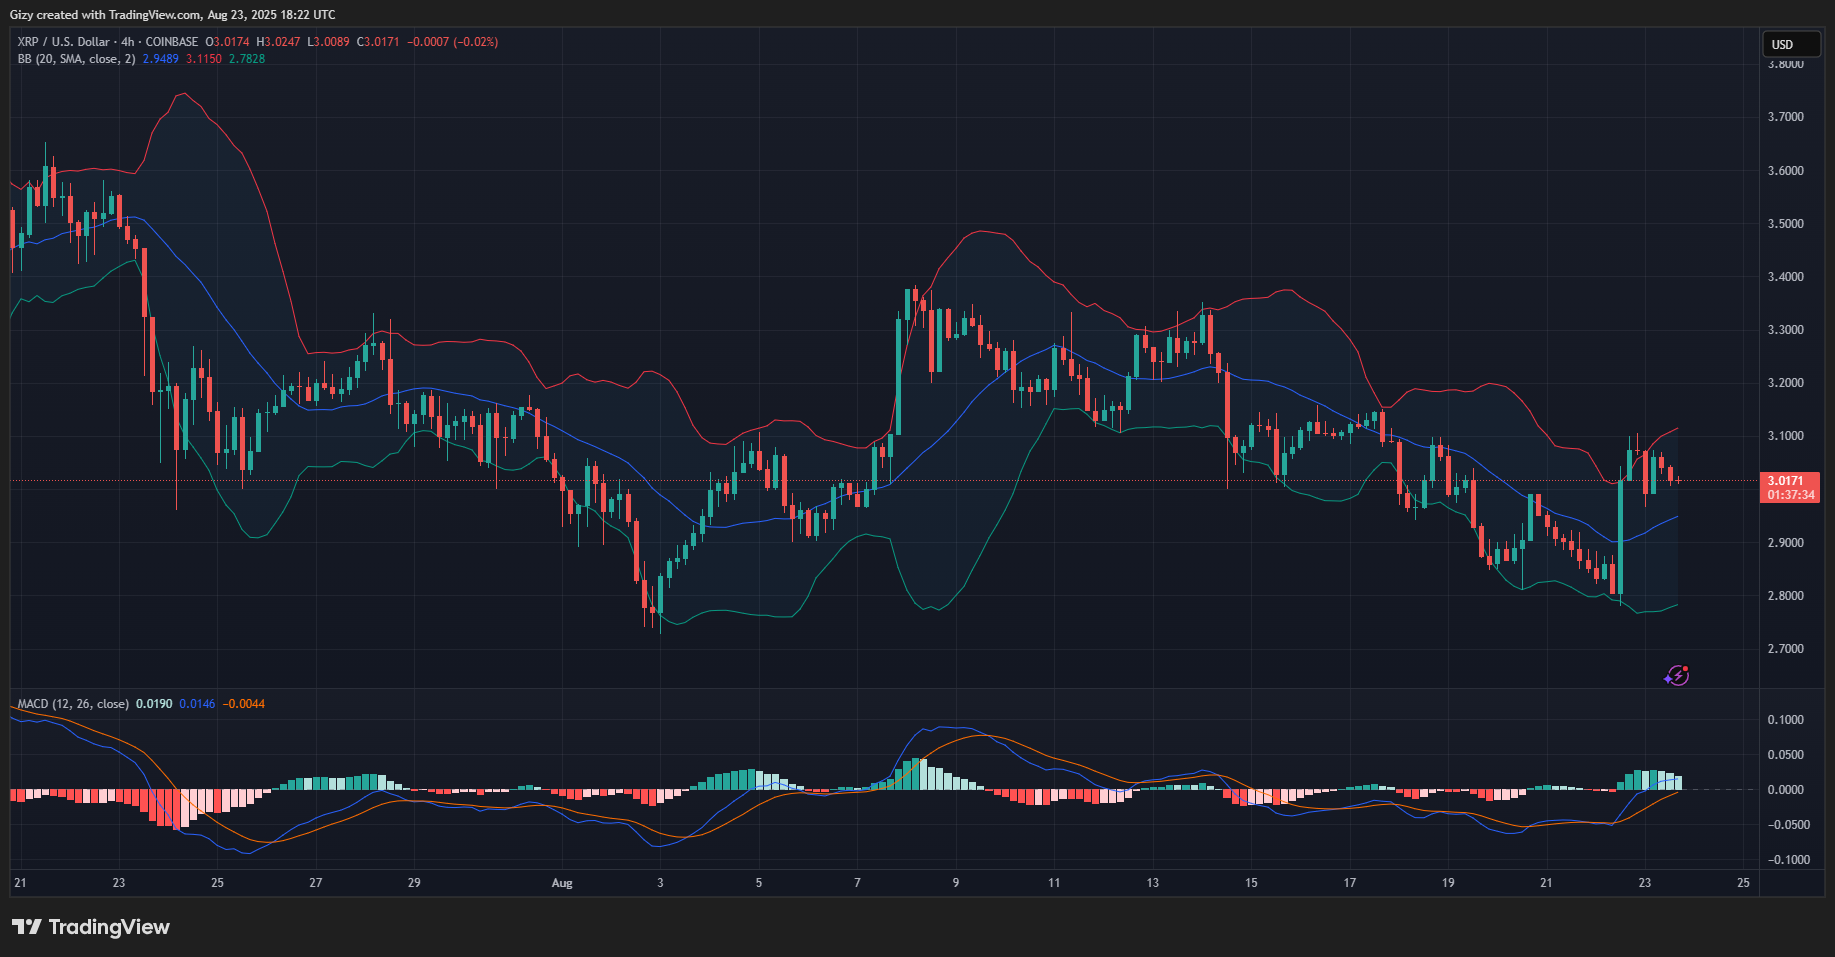
Task: Click the MACD (12, 26, close) legend name
Action: tap(73, 704)
